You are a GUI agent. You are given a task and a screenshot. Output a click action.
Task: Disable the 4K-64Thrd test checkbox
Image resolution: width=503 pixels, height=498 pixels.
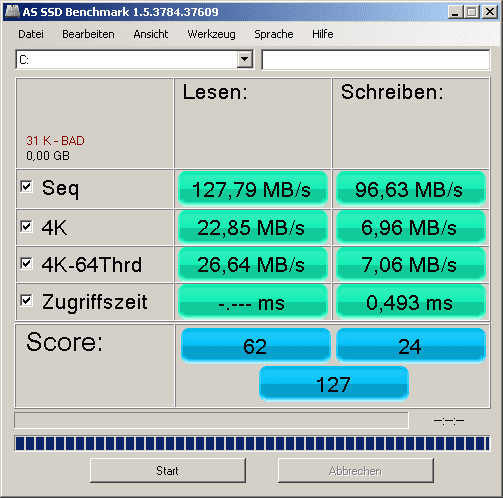click(26, 263)
